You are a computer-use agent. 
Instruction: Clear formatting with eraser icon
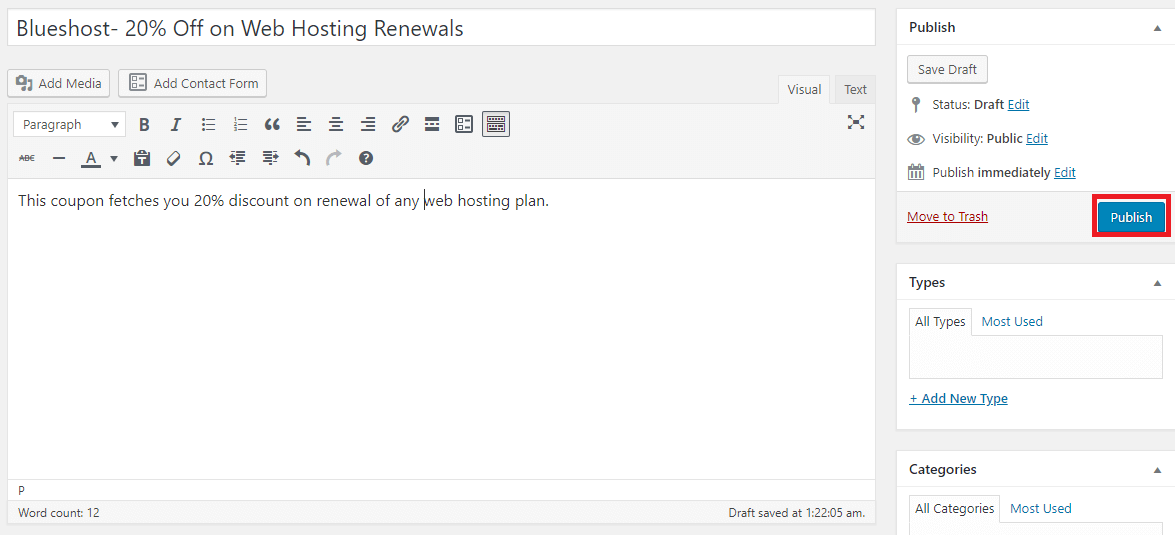tap(174, 158)
